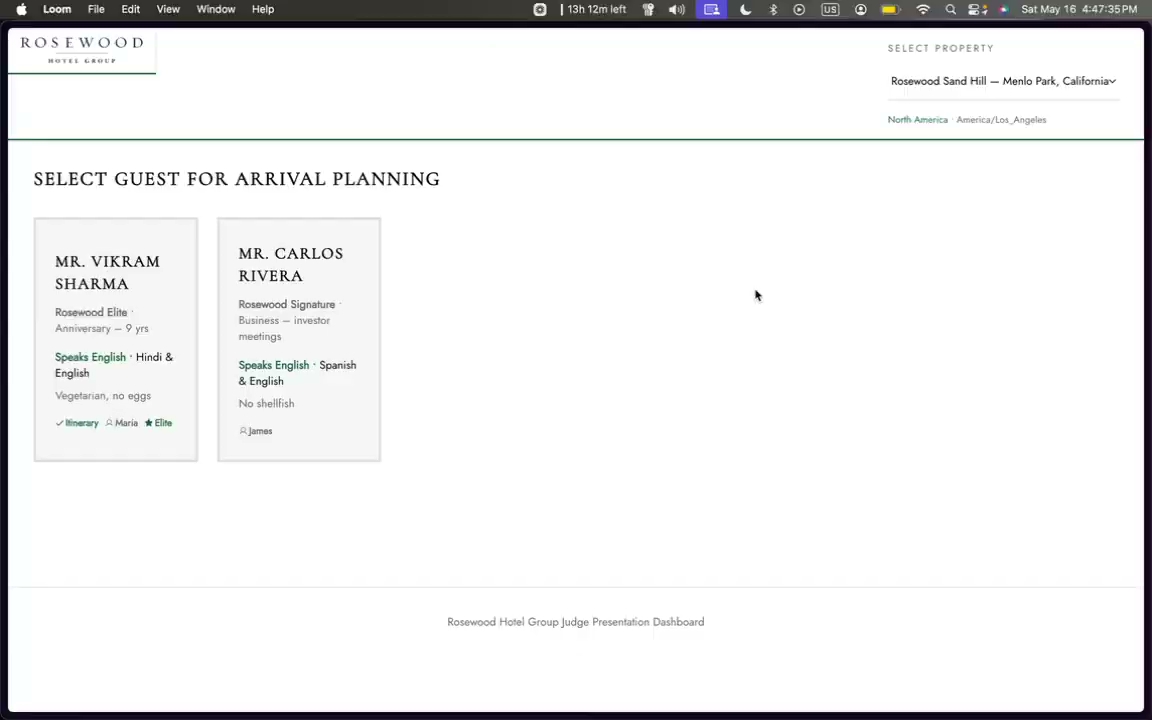Viewport: 1152px width, 720px height.
Task: Select the Mr. Vikram Sharma guest card
Action: [116, 339]
